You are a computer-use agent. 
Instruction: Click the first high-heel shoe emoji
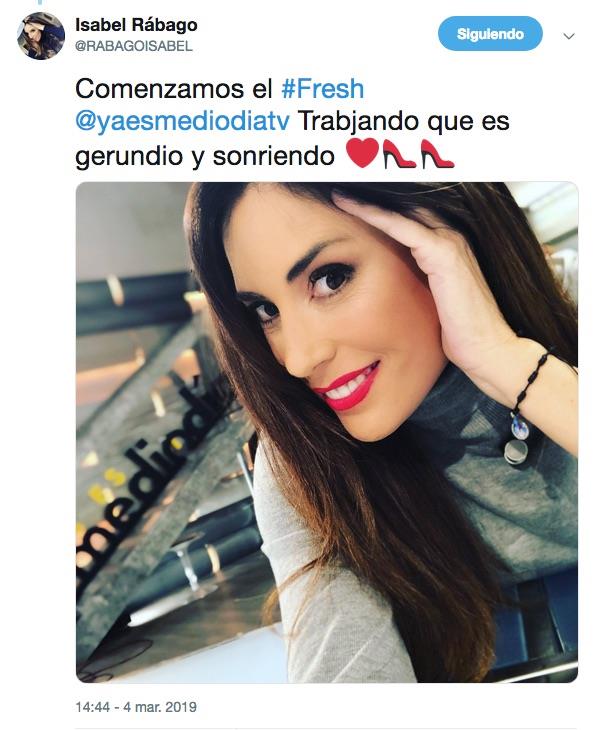click(x=398, y=154)
